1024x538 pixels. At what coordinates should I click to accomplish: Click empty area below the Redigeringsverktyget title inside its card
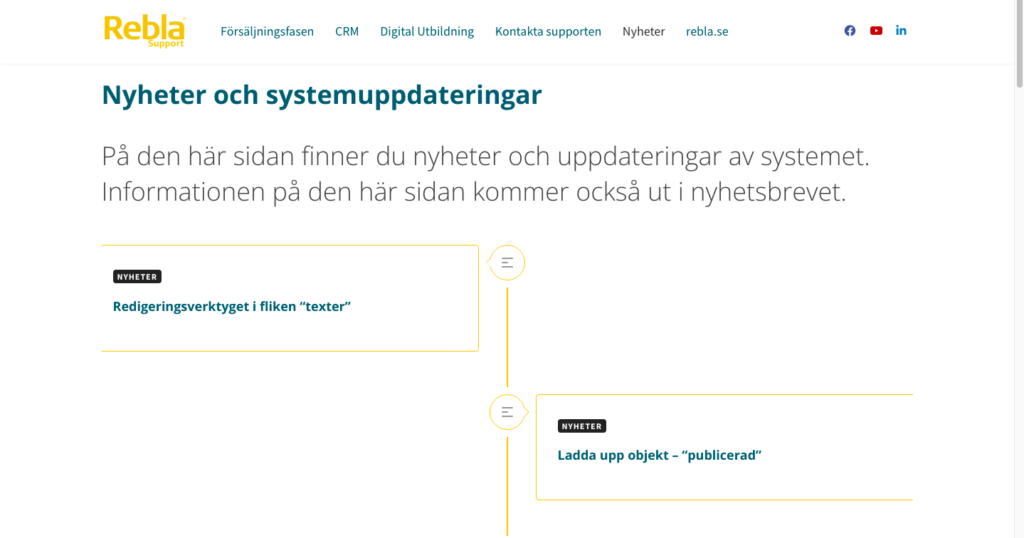point(290,333)
